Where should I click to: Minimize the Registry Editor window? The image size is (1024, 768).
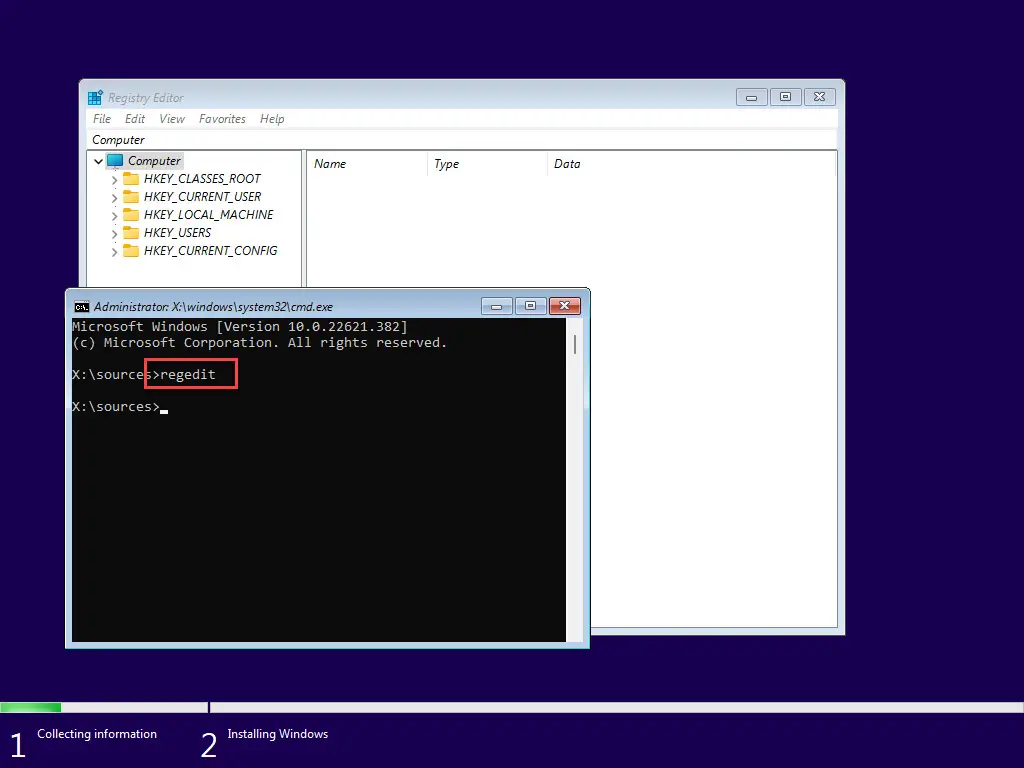(751, 97)
